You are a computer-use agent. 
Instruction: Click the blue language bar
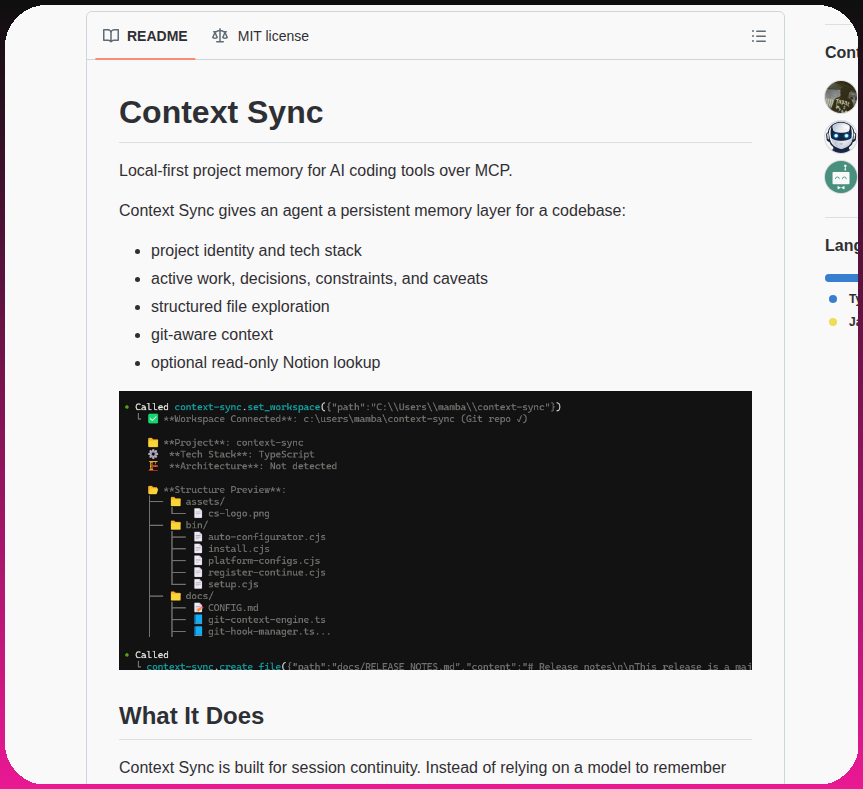coord(842,278)
